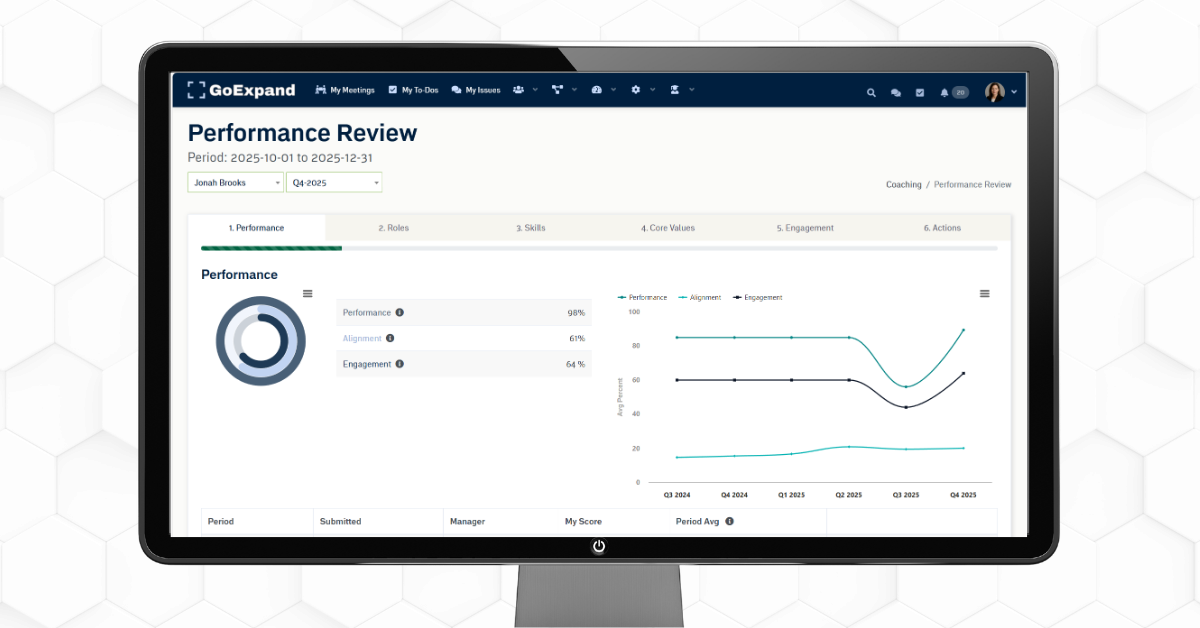Open the Jonah Brooks employee dropdown

click(x=235, y=183)
